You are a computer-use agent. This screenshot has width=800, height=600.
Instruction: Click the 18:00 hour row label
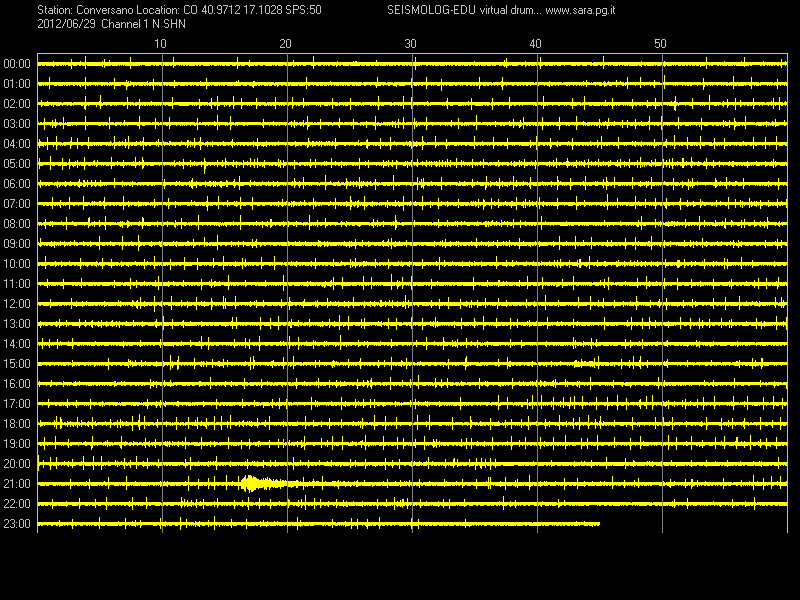[17, 424]
